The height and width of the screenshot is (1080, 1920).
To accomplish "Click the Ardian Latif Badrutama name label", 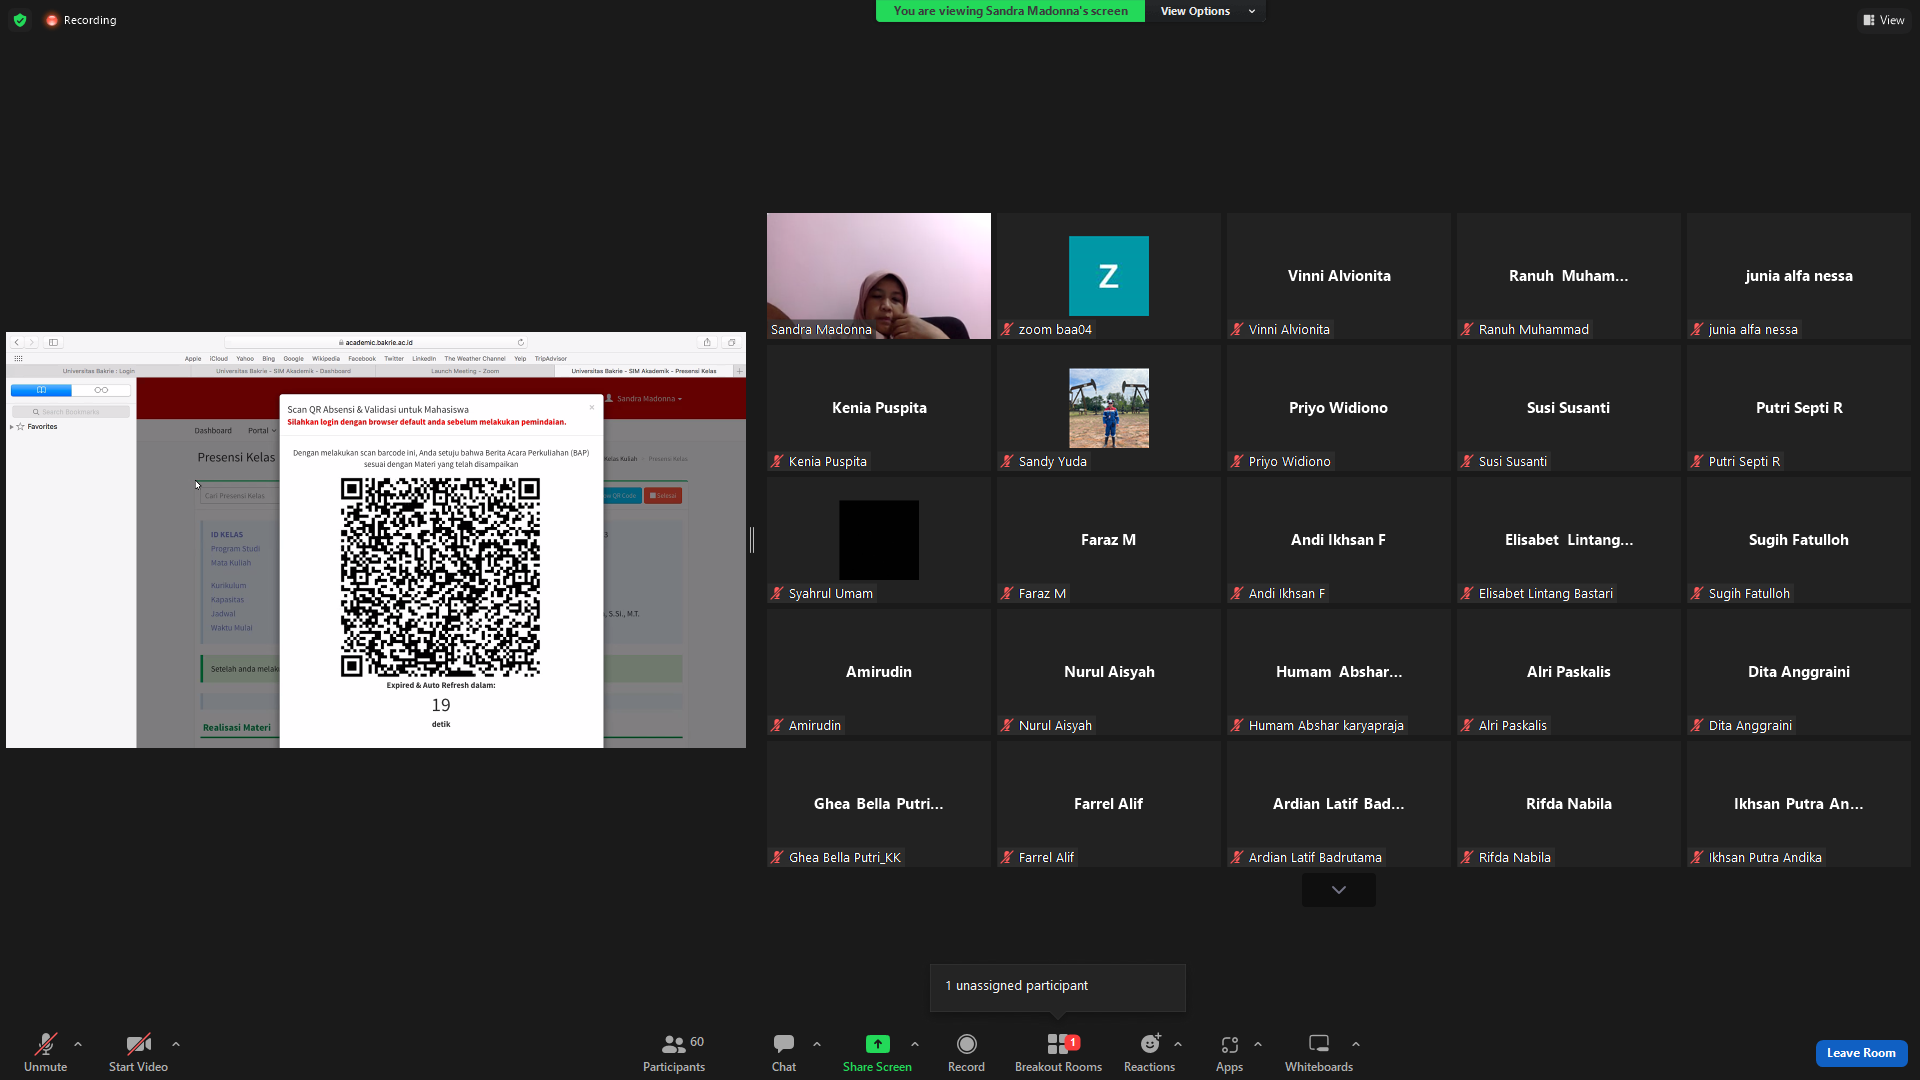I will tap(1315, 857).
